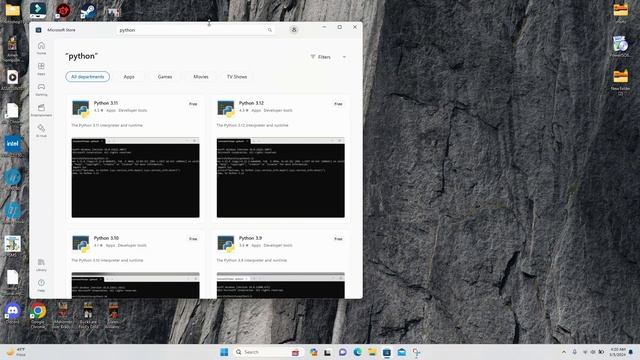Image resolution: width=640 pixels, height=360 pixels.
Task: Select the Movies department filter
Action: click(x=201, y=77)
